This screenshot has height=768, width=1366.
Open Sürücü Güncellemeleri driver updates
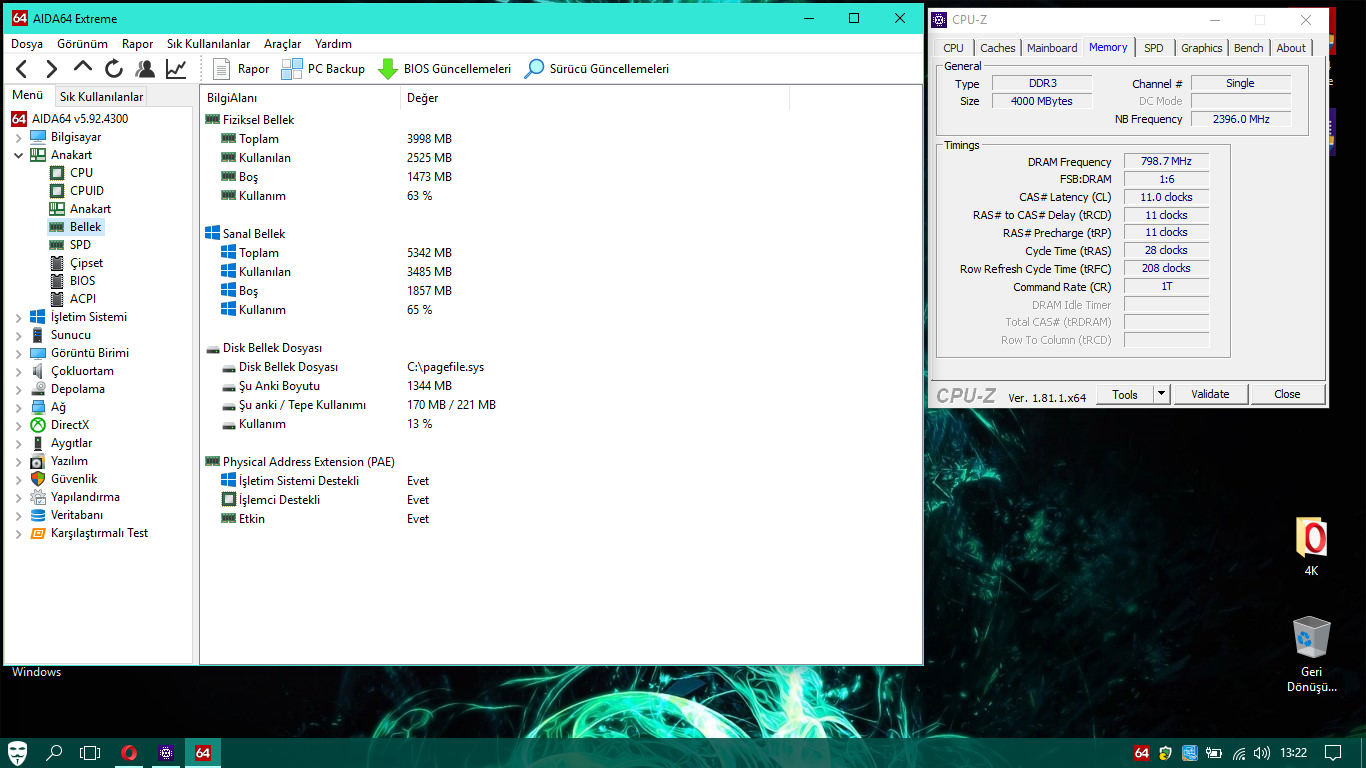tap(597, 69)
